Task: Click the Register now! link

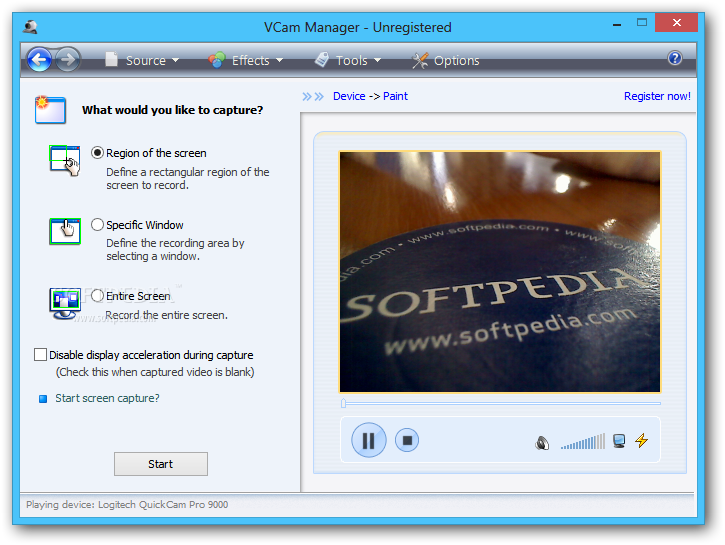Action: click(657, 96)
